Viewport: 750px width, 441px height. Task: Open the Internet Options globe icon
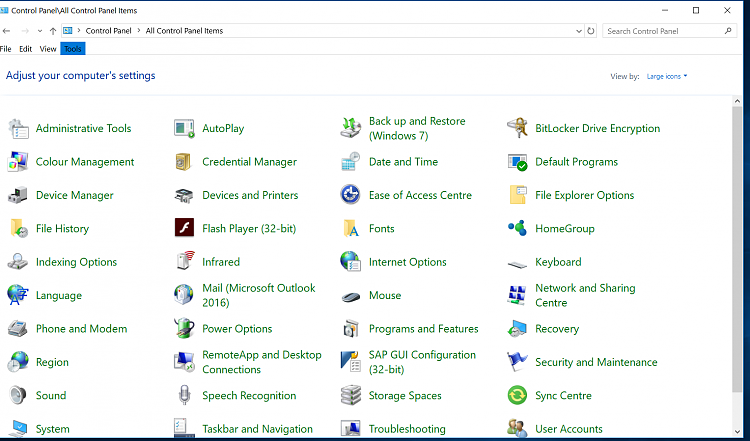pos(350,262)
